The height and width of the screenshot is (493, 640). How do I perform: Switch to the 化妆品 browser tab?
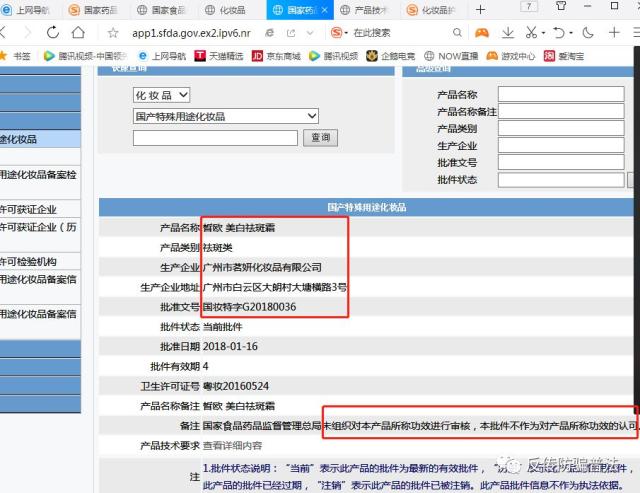[x=222, y=10]
